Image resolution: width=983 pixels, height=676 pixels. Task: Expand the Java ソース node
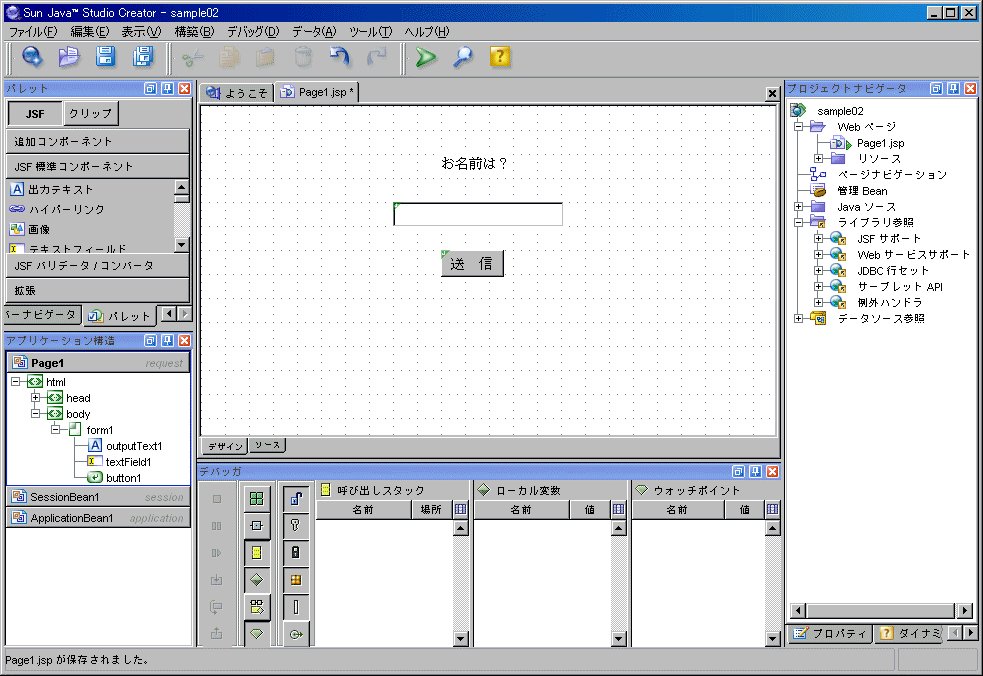point(798,206)
